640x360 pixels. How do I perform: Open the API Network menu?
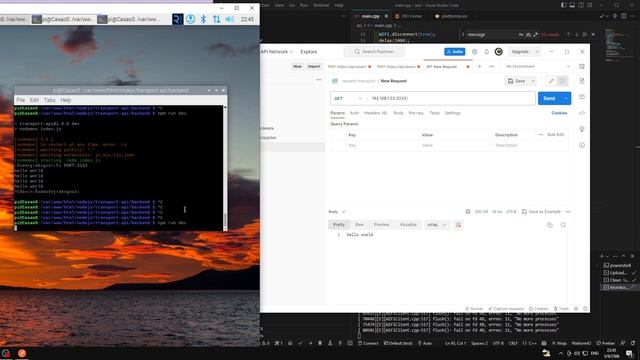(x=277, y=52)
